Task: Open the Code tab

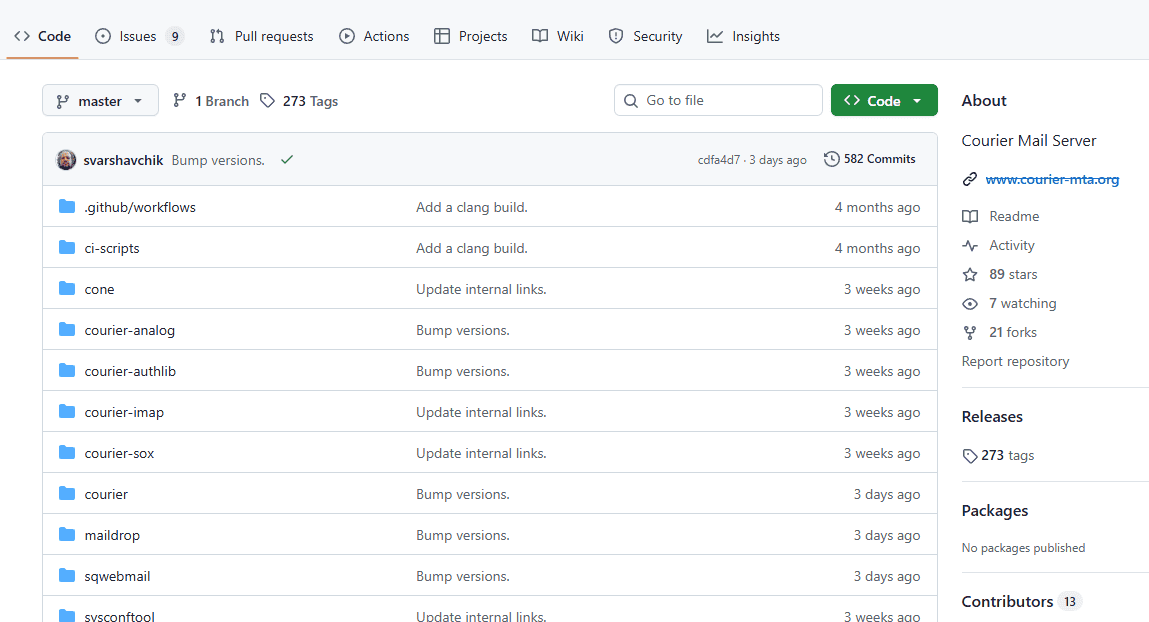Action: pos(43,36)
